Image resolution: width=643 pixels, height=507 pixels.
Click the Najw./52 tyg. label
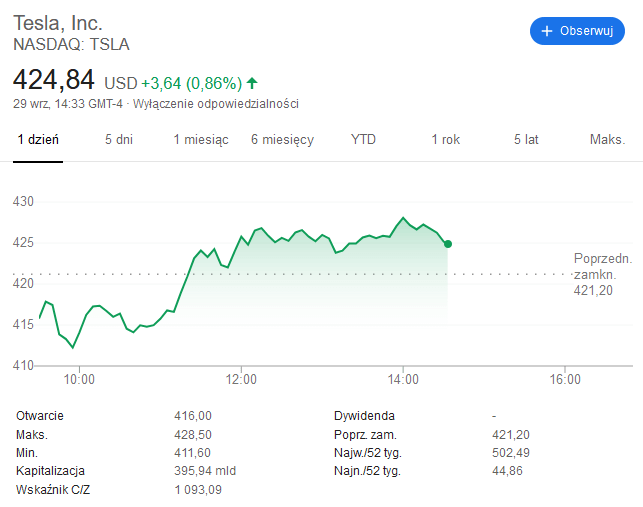367,452
